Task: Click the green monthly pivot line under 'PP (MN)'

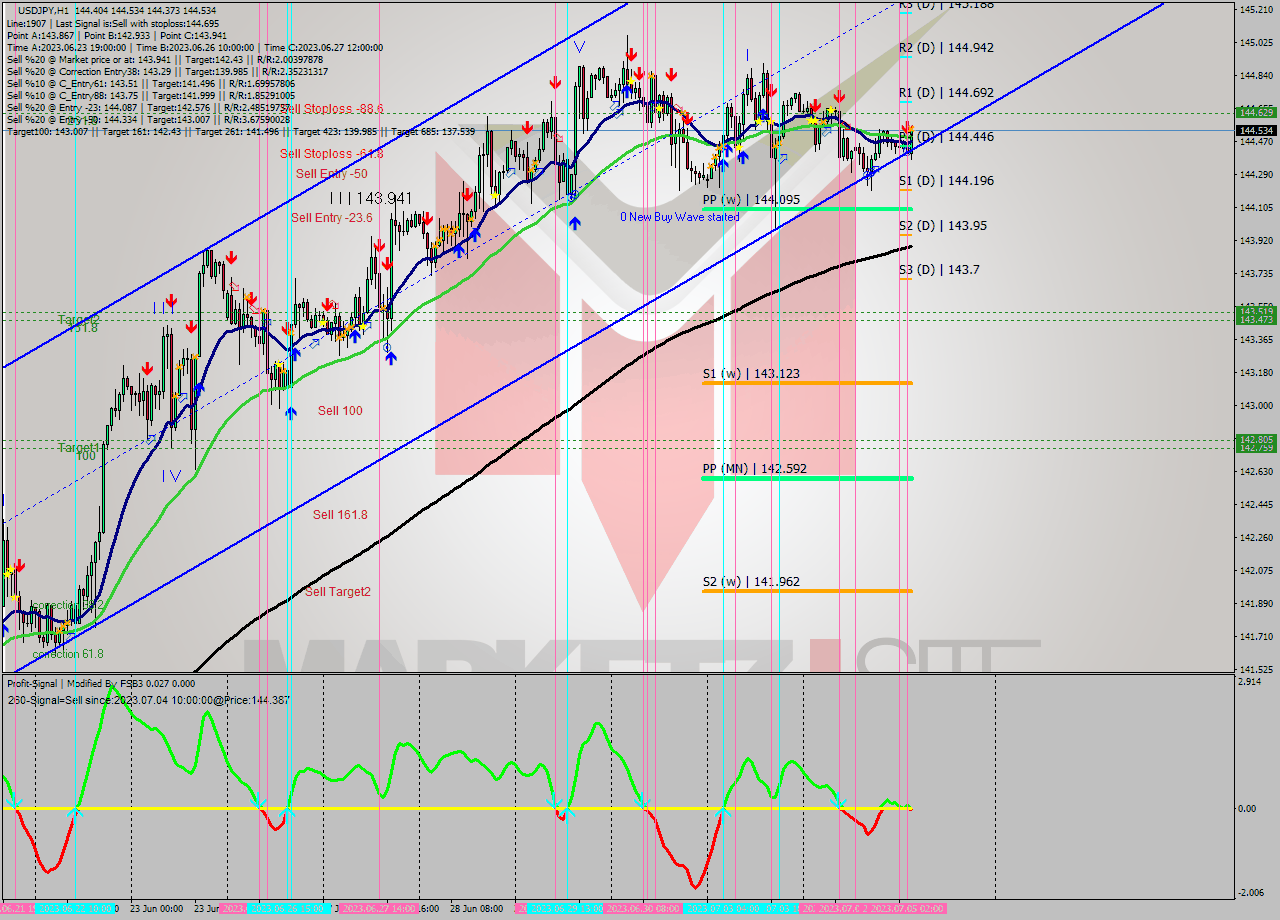Action: [807, 478]
